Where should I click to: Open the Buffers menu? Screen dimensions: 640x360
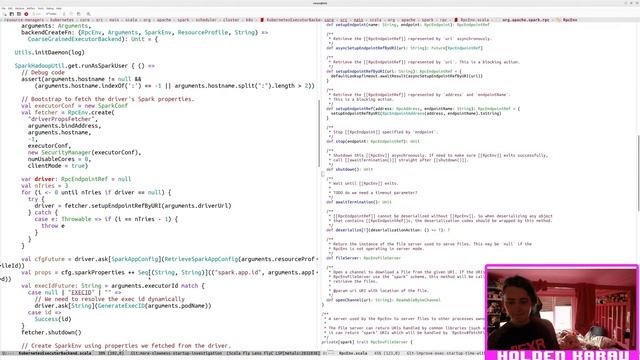[31, 8]
